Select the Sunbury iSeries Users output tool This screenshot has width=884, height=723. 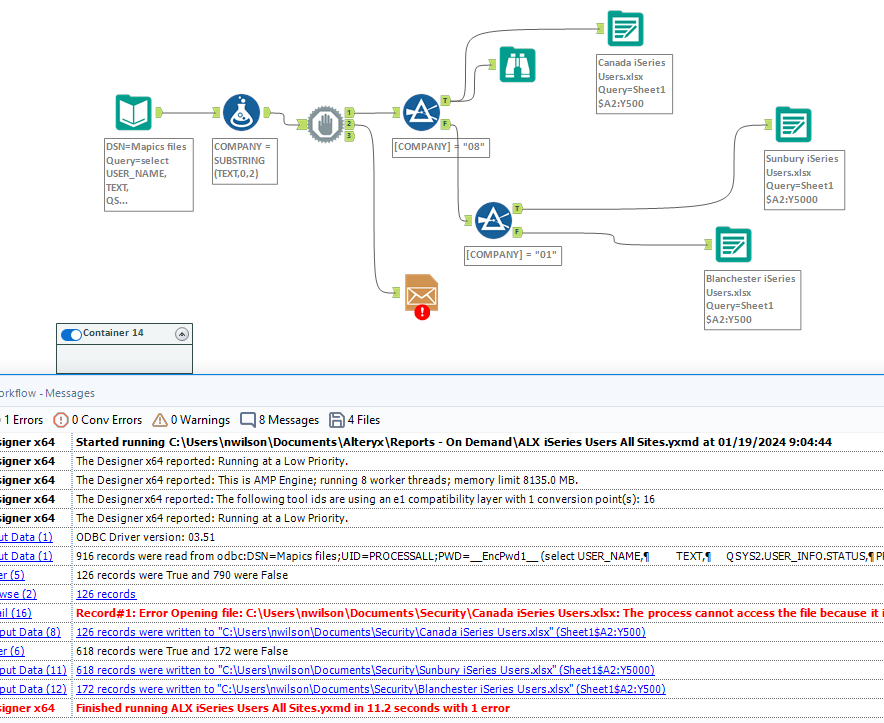coord(792,125)
